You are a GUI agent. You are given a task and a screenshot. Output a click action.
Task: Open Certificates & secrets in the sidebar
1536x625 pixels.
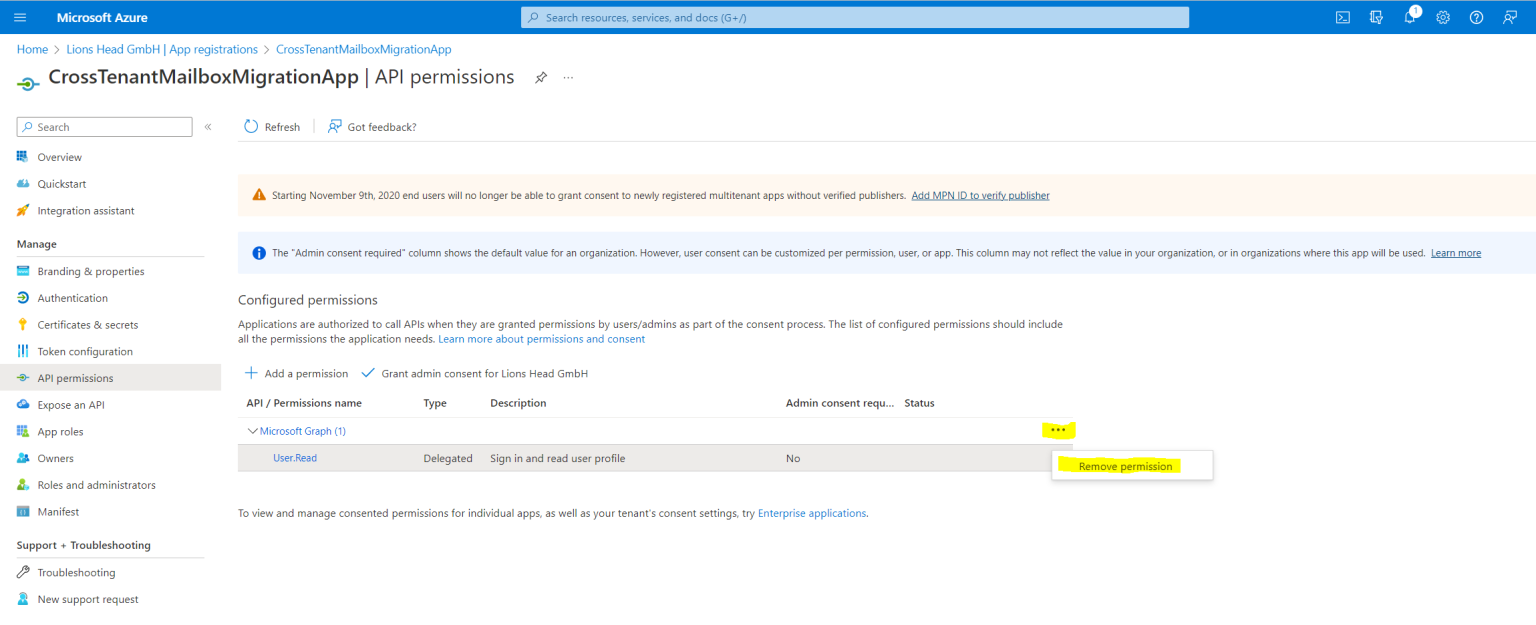tap(89, 324)
